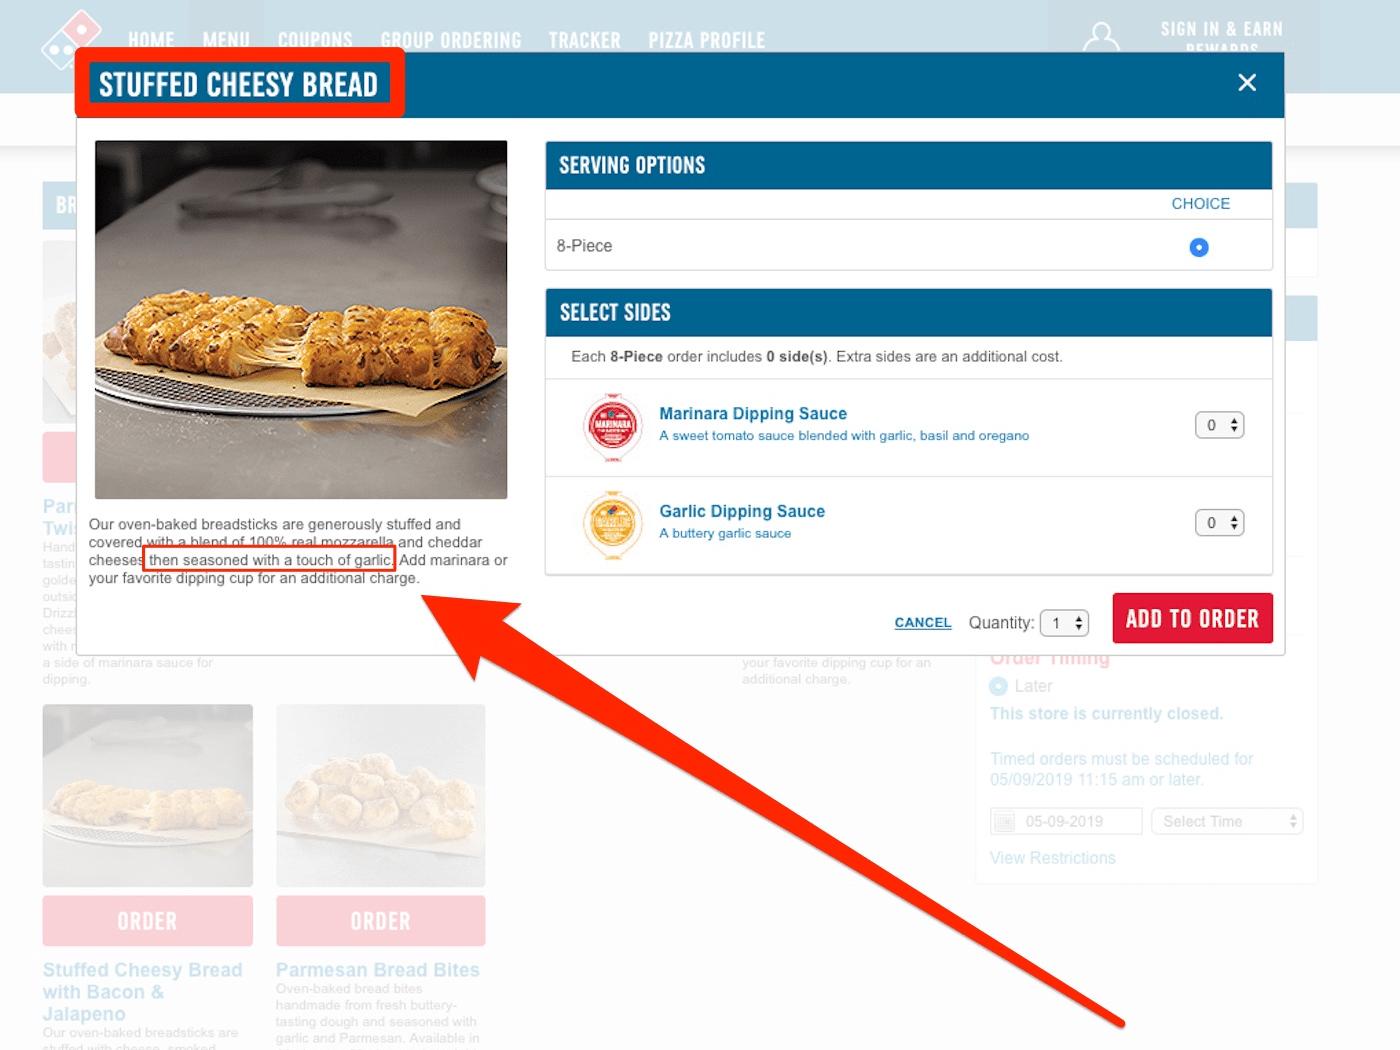Open the Garlic sauce quantity dropdown
The image size is (1400, 1050).
tap(1219, 522)
